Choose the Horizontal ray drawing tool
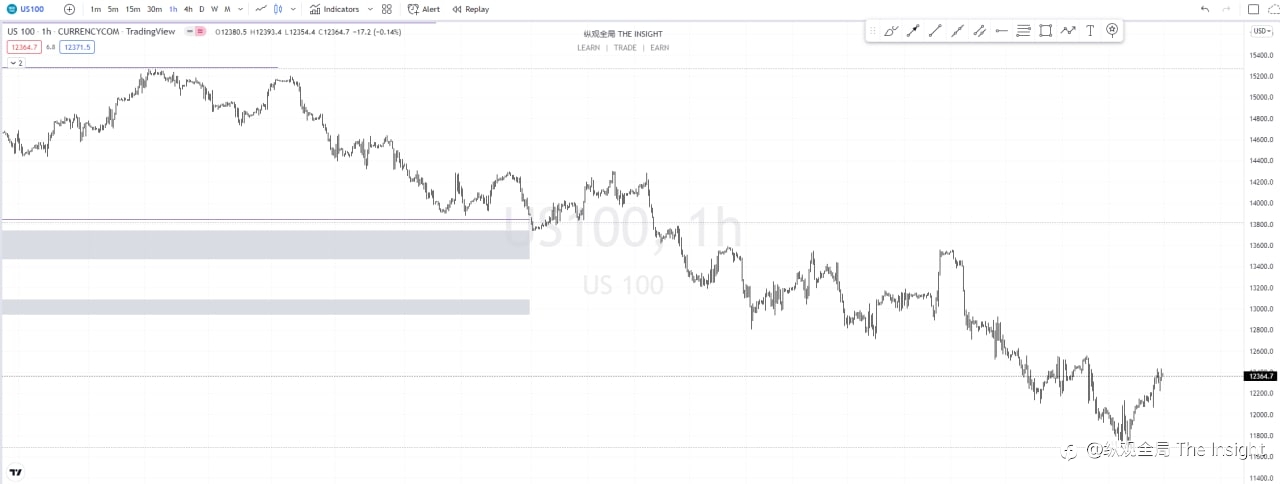The image size is (1280, 484). click(1001, 31)
